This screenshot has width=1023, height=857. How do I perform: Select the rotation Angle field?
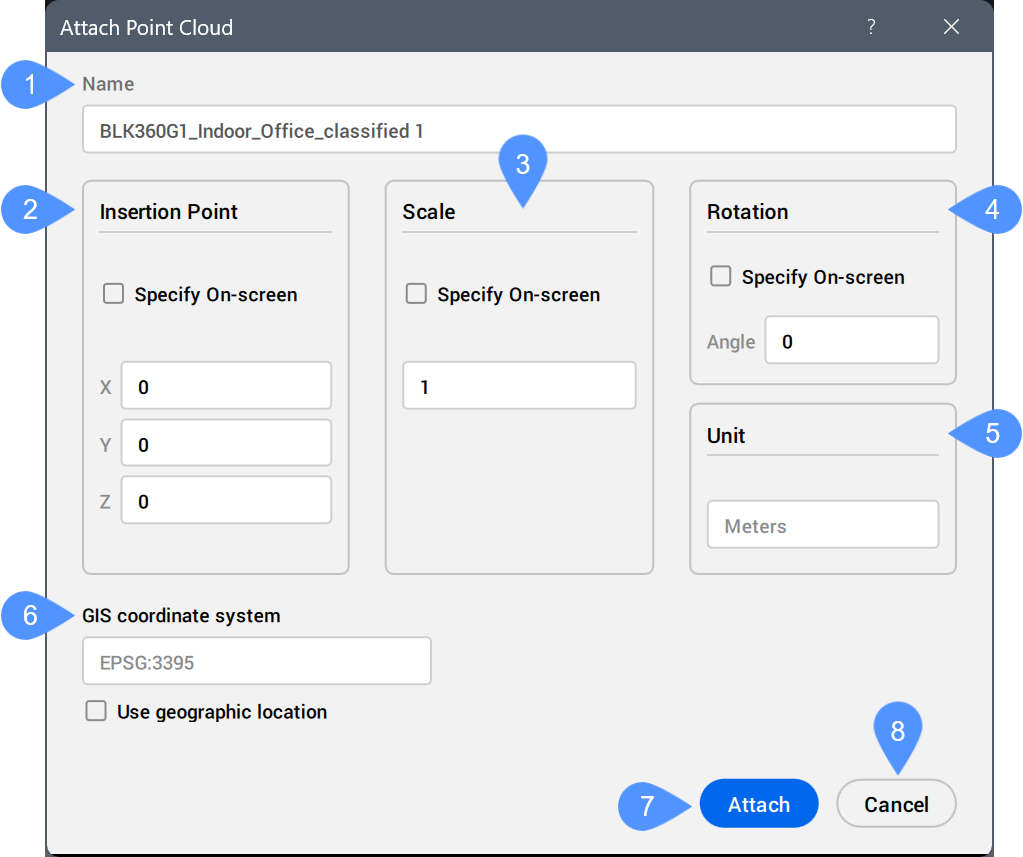click(x=851, y=341)
